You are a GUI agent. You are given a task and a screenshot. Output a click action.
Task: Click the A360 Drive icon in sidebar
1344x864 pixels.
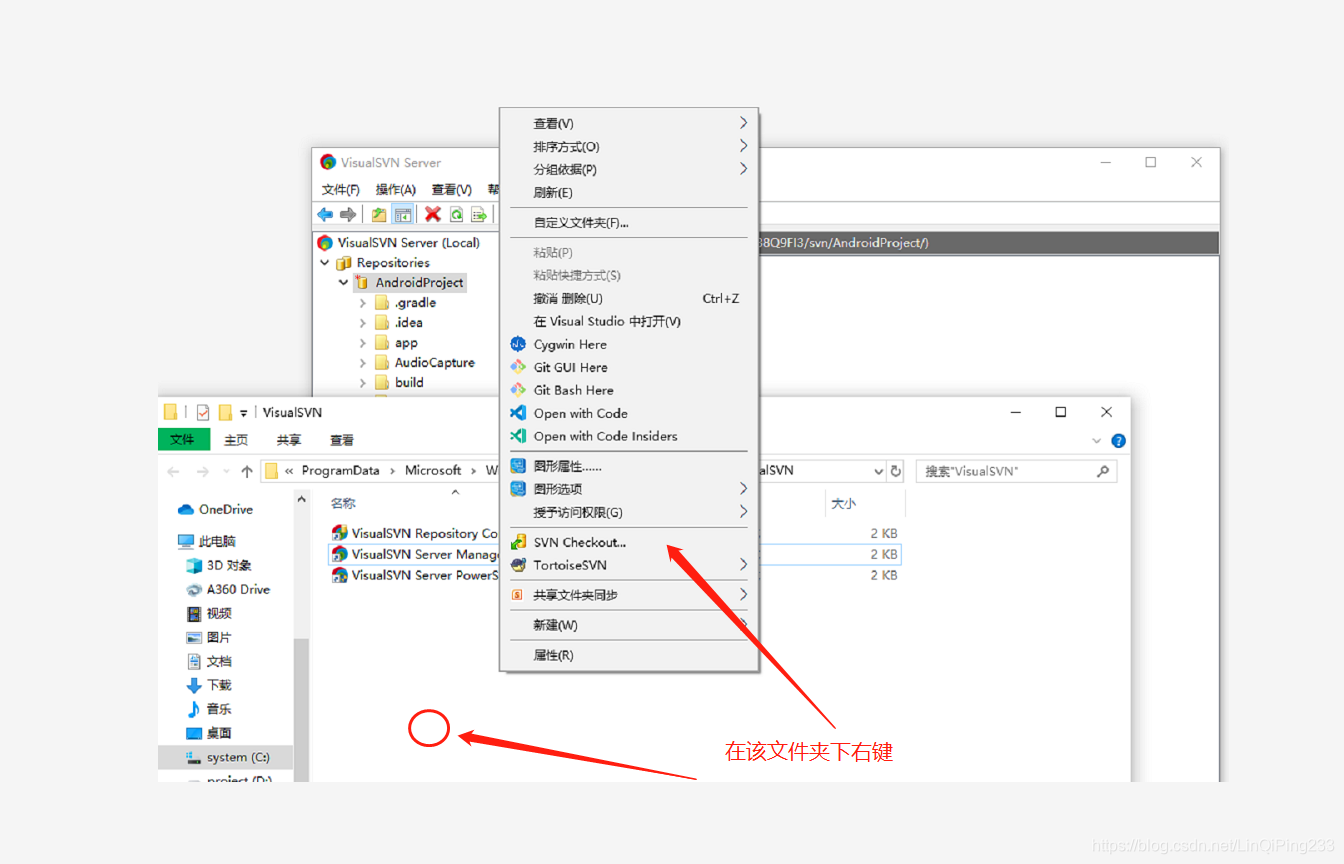tap(194, 589)
